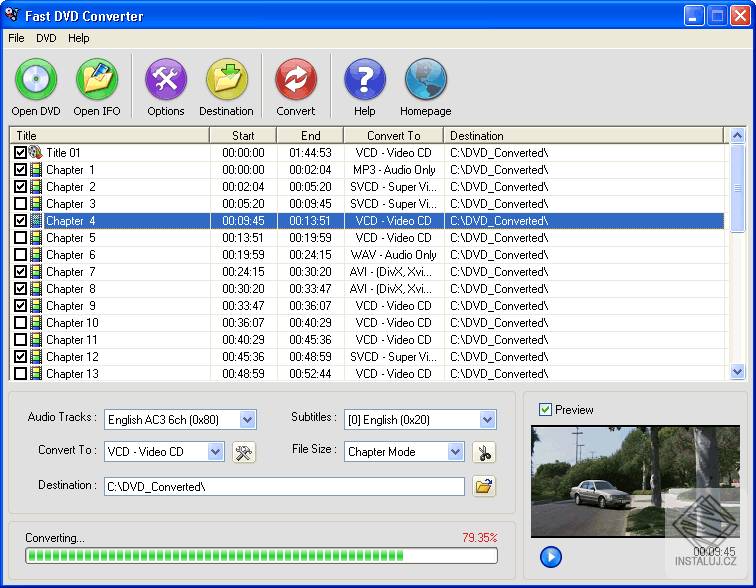Click the filmstrip icon of Chapter 2

36,187
